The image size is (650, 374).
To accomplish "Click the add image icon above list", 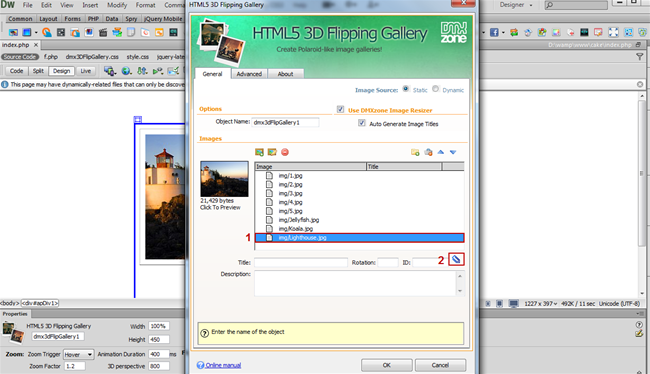I will 260,152.
